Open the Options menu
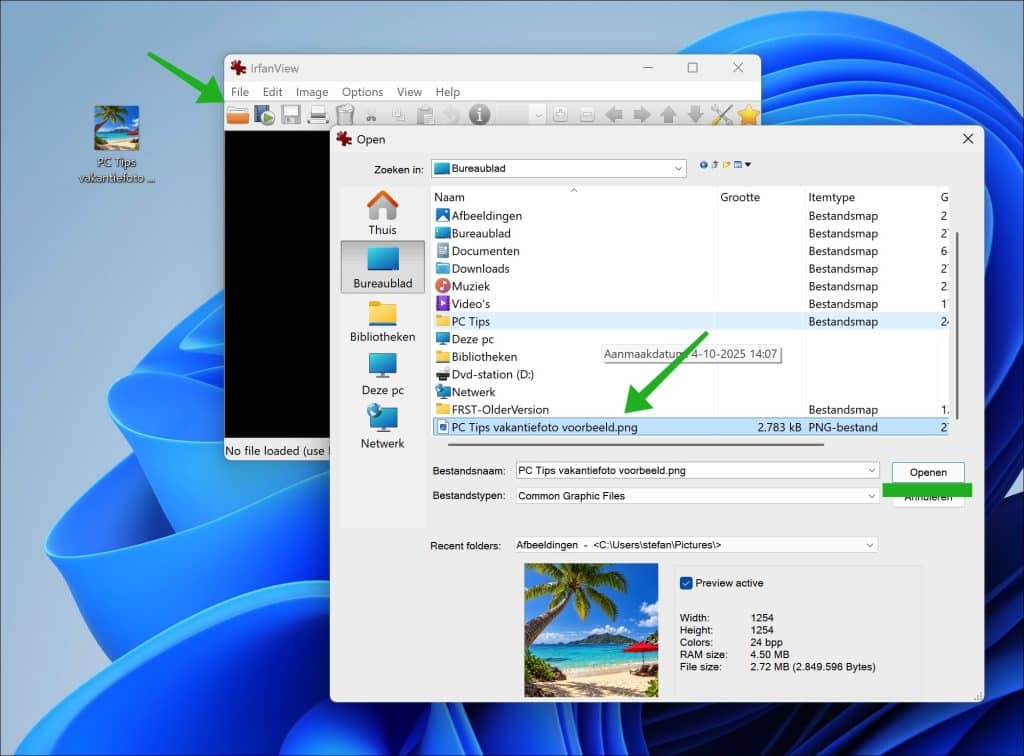The image size is (1024, 756). pyautogui.click(x=362, y=92)
